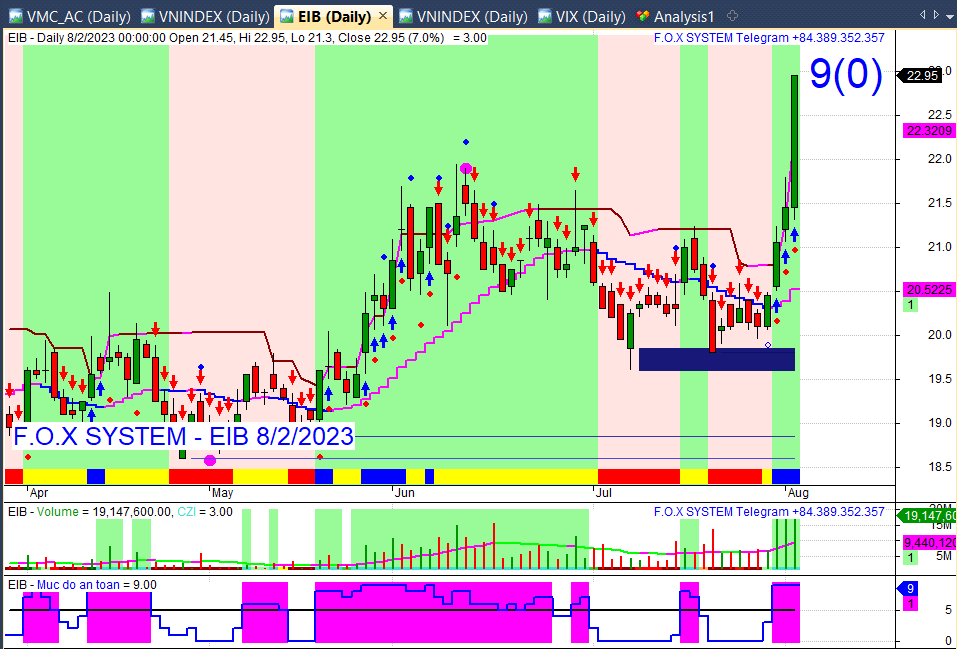Switch to the VMC_AC (Daily) tab
957x649 pixels.
(x=69, y=16)
